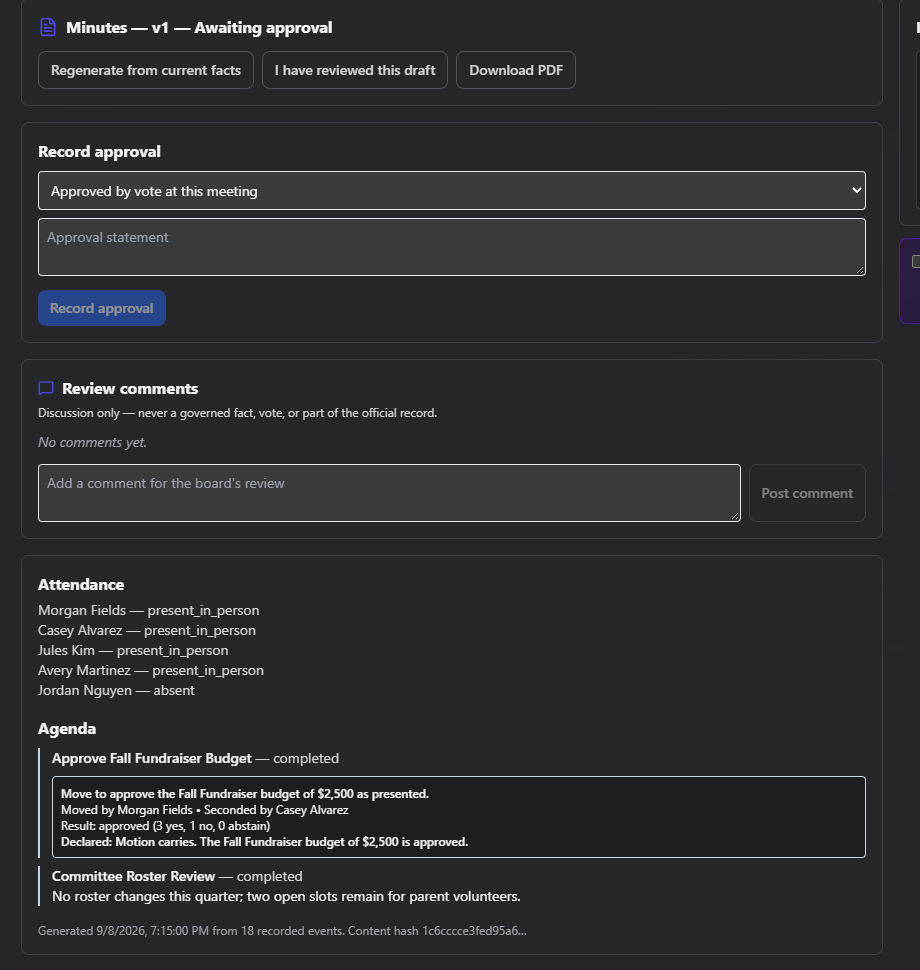
Task: Click the Record approval section heading
Action: point(100,152)
